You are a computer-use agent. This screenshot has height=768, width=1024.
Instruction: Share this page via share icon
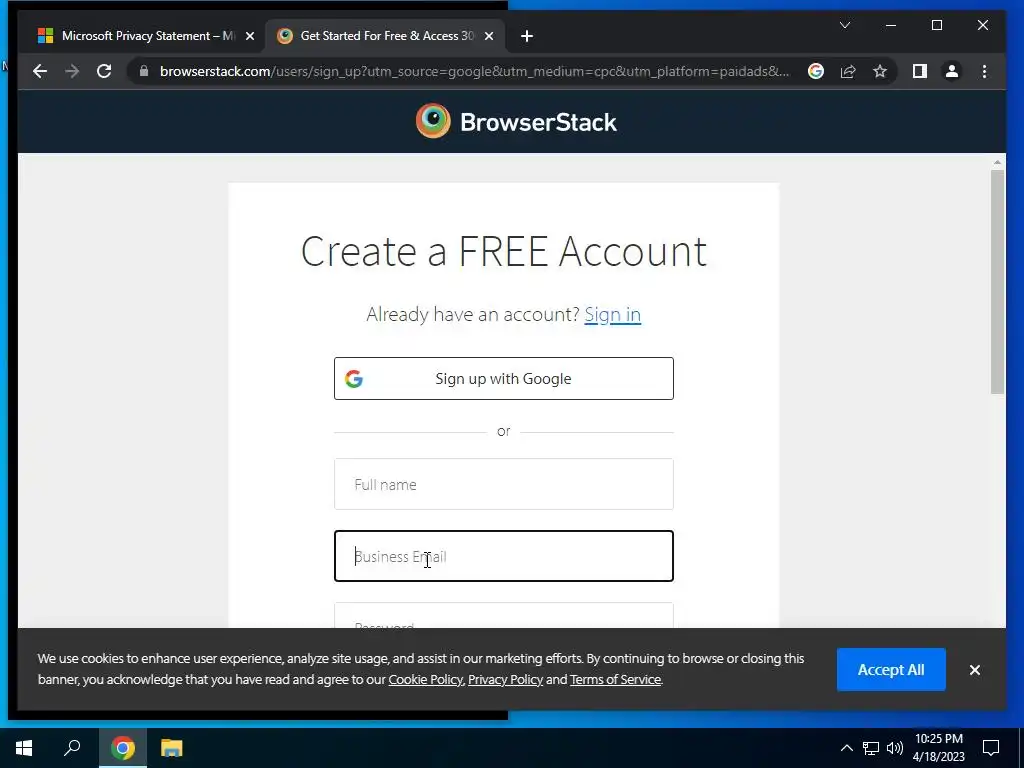click(x=848, y=71)
